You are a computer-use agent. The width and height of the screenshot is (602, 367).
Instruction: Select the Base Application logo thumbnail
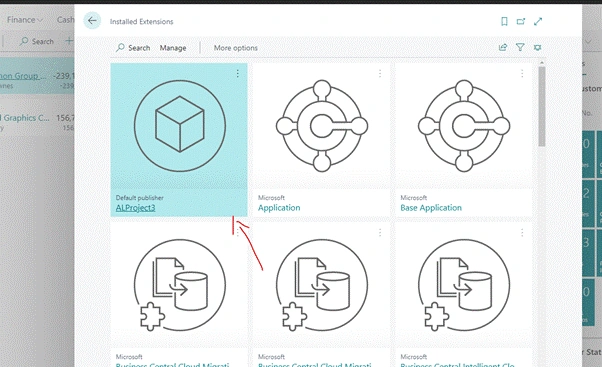click(464, 126)
